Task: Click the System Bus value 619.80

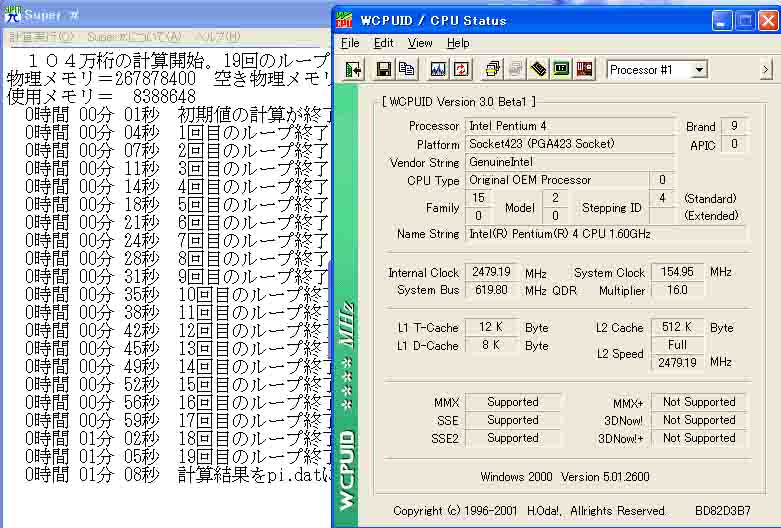Action: [x=492, y=290]
